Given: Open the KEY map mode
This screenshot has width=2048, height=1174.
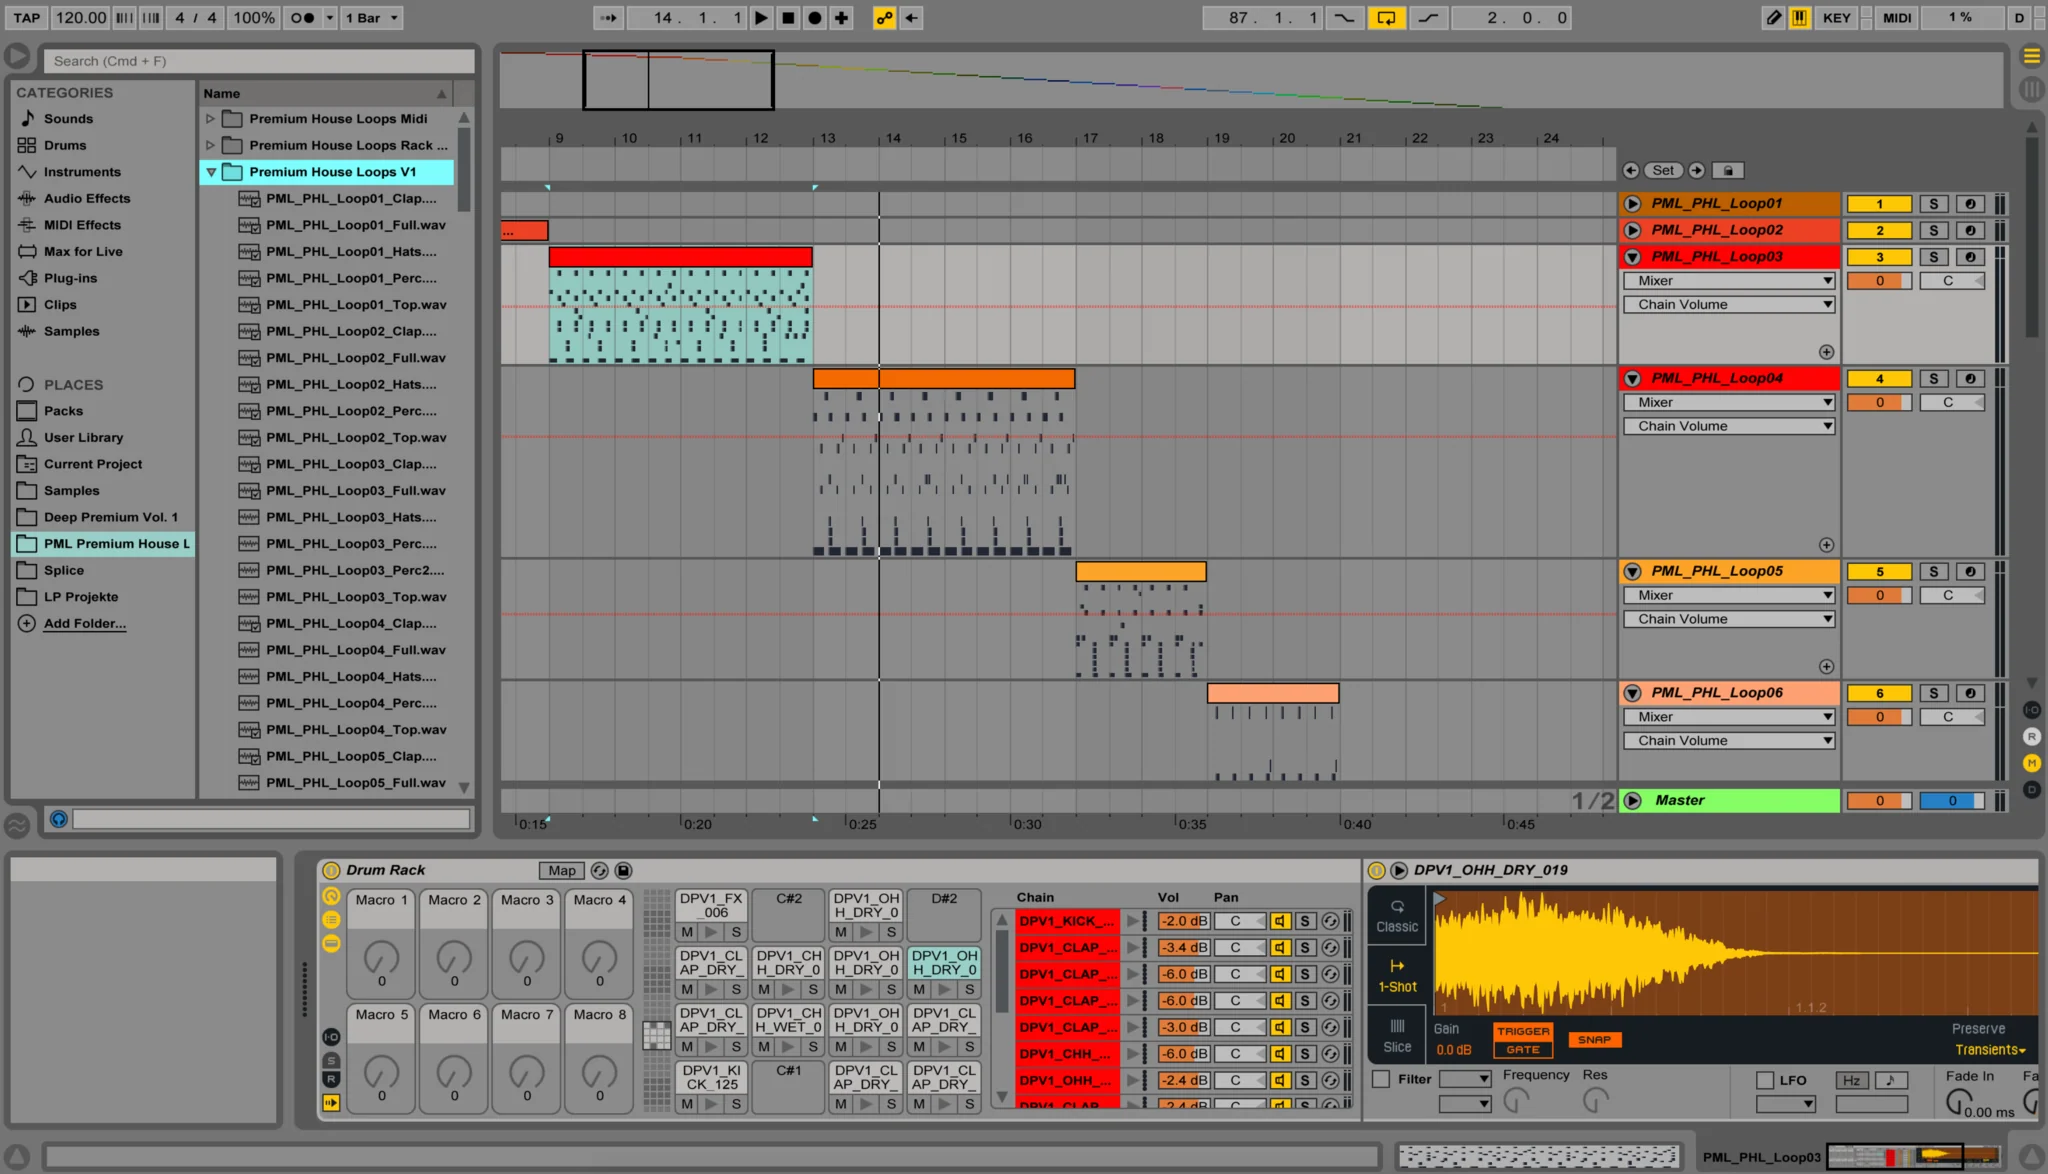Looking at the screenshot, I should point(1836,17).
